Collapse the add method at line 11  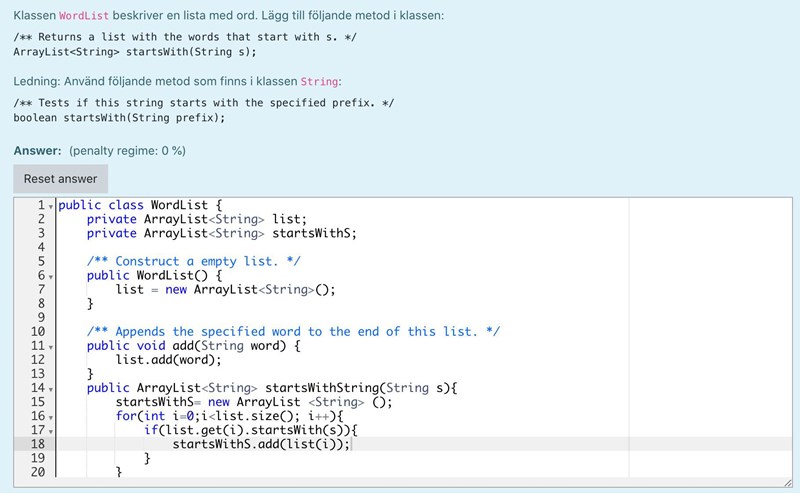pyautogui.click(x=51, y=346)
